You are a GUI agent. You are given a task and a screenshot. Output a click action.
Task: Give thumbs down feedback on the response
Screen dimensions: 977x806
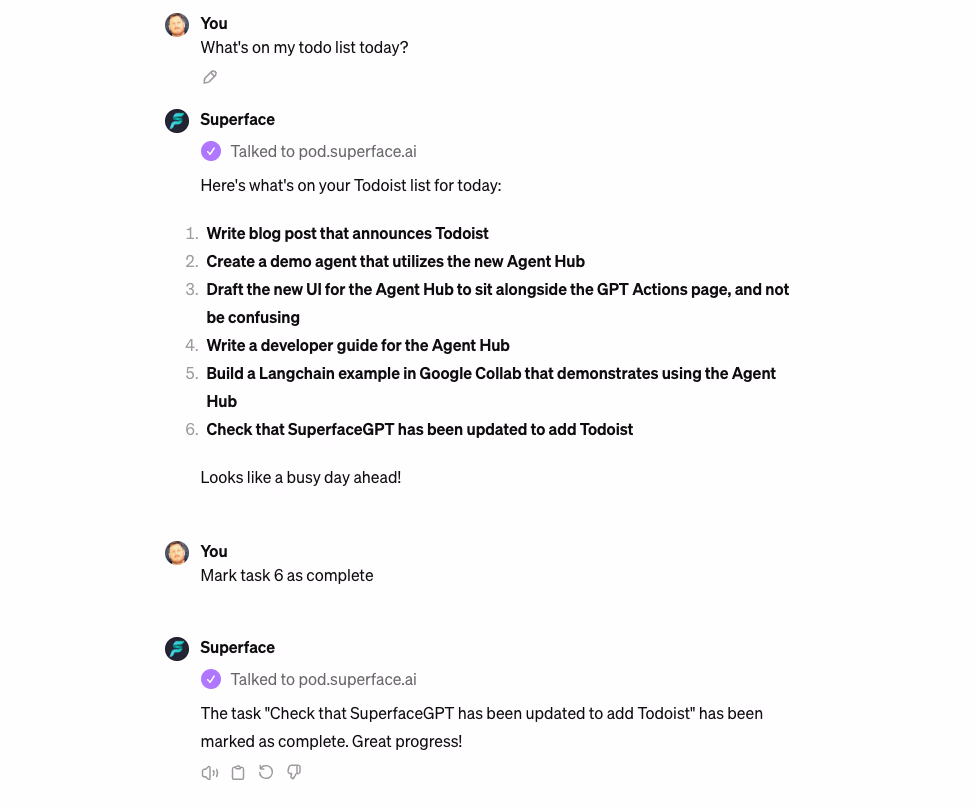(293, 772)
